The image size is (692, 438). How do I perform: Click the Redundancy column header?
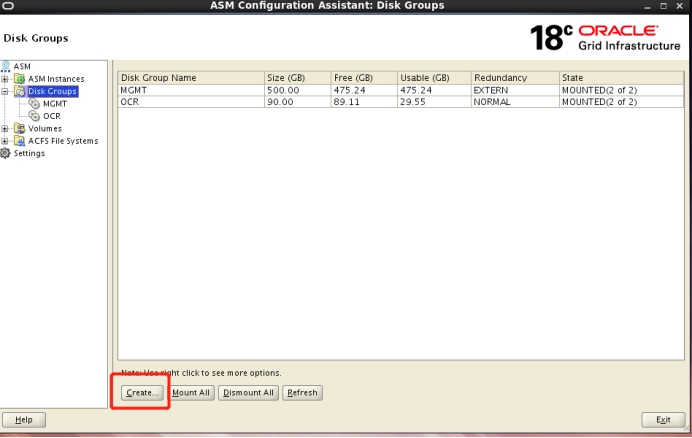point(515,78)
